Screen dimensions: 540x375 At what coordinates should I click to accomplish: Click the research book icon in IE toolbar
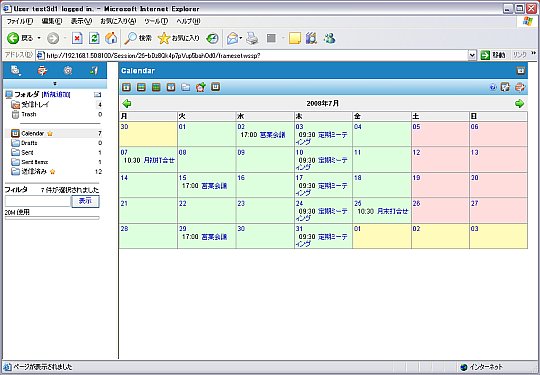click(311, 38)
